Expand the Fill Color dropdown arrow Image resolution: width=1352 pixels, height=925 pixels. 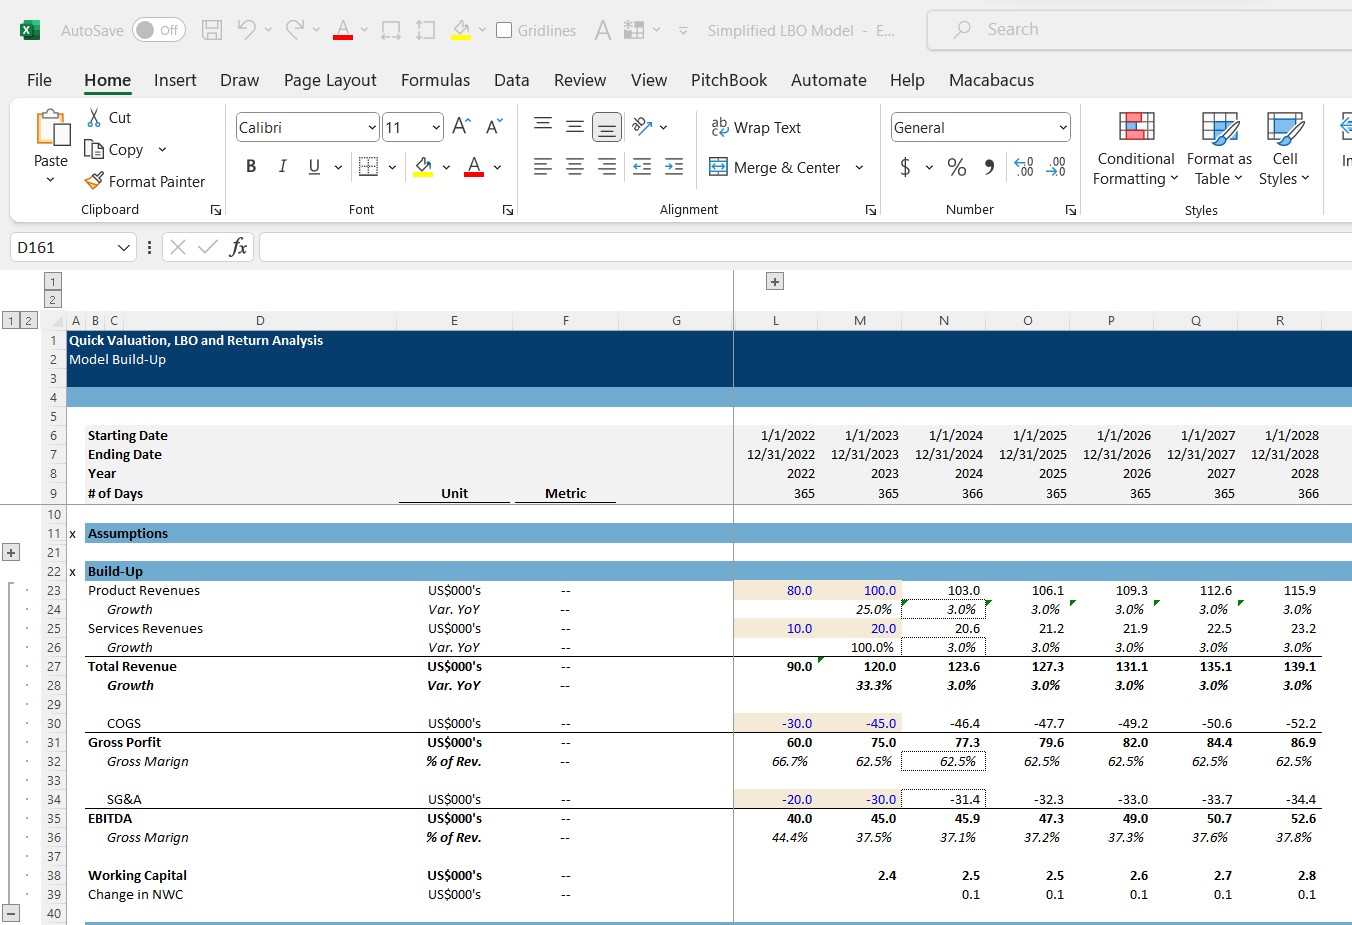click(447, 167)
